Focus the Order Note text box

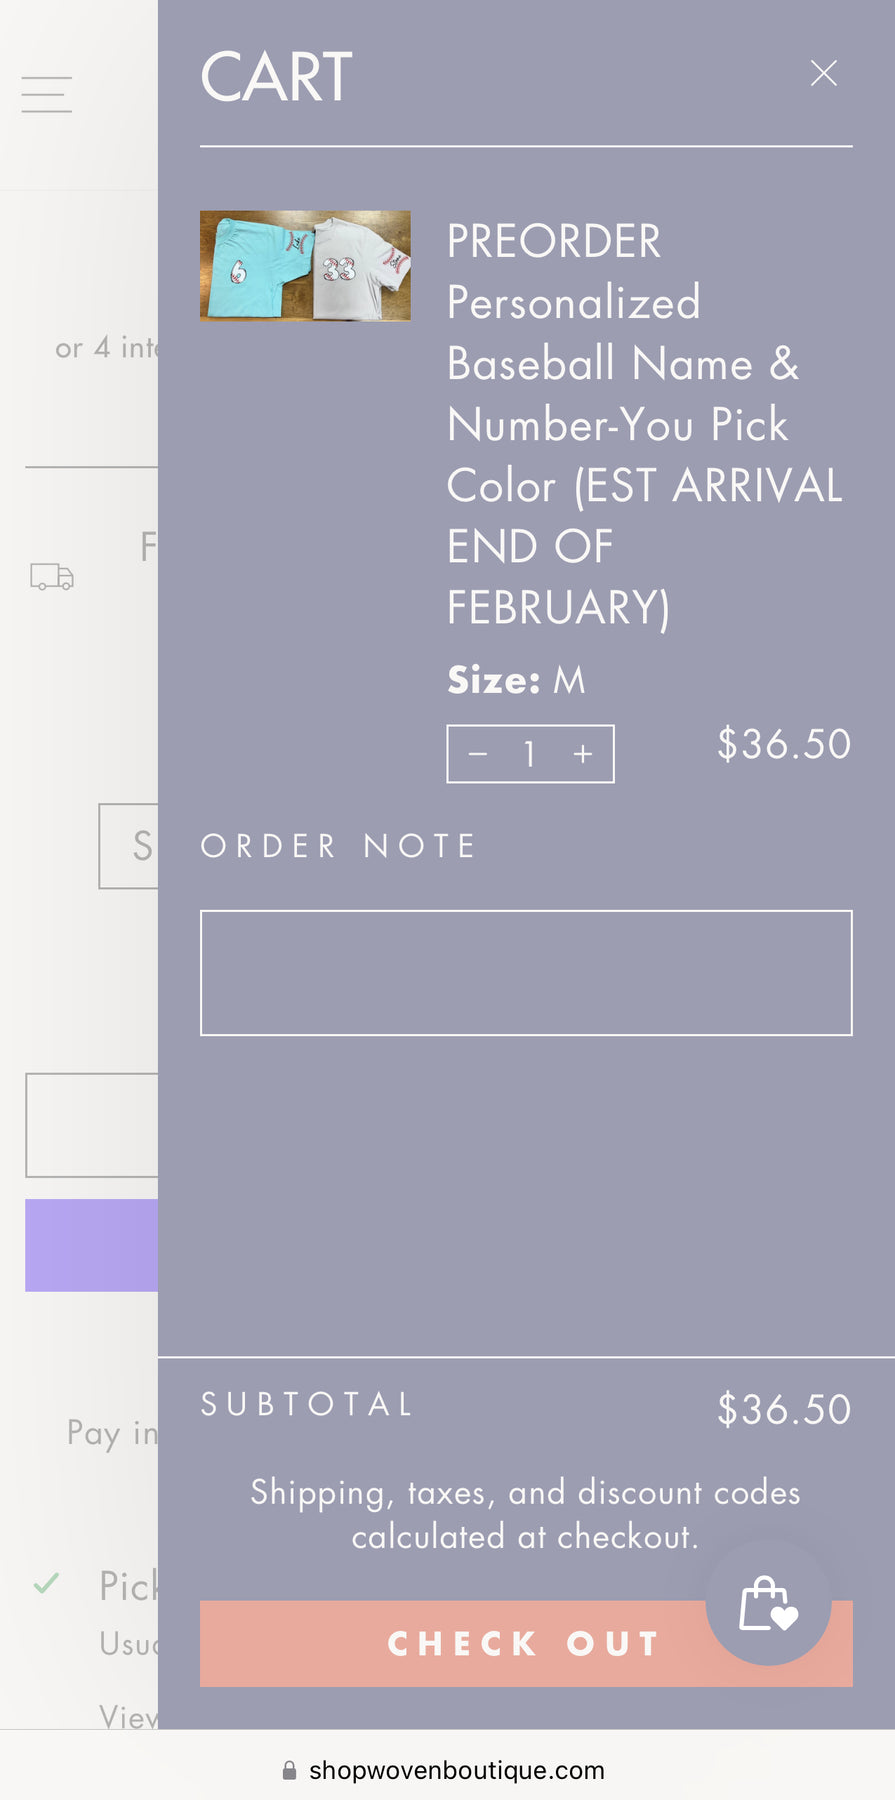tap(526, 972)
